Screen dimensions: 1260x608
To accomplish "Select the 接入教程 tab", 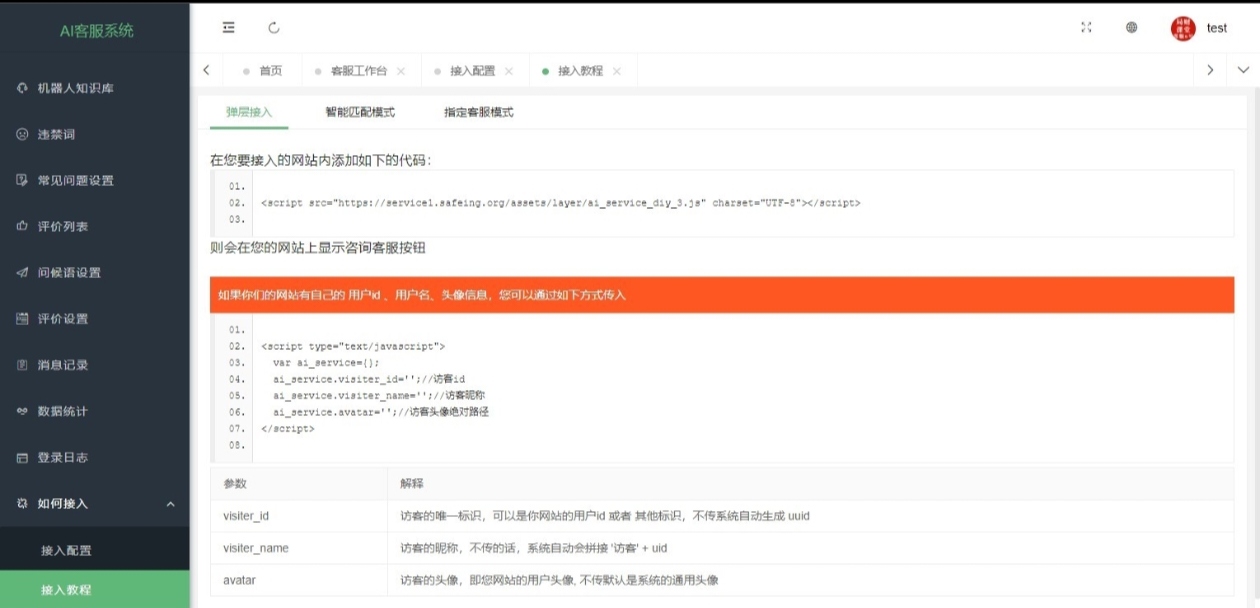I will [580, 71].
